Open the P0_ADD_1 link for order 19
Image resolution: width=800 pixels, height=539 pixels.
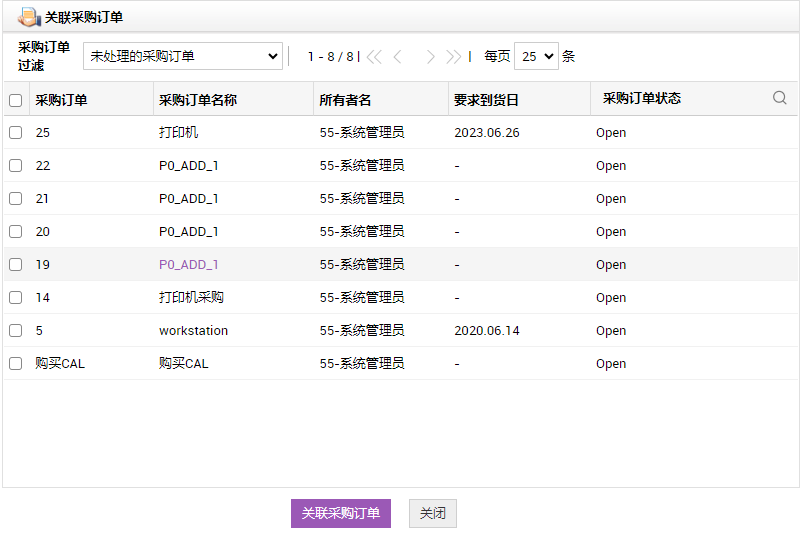[x=188, y=265]
